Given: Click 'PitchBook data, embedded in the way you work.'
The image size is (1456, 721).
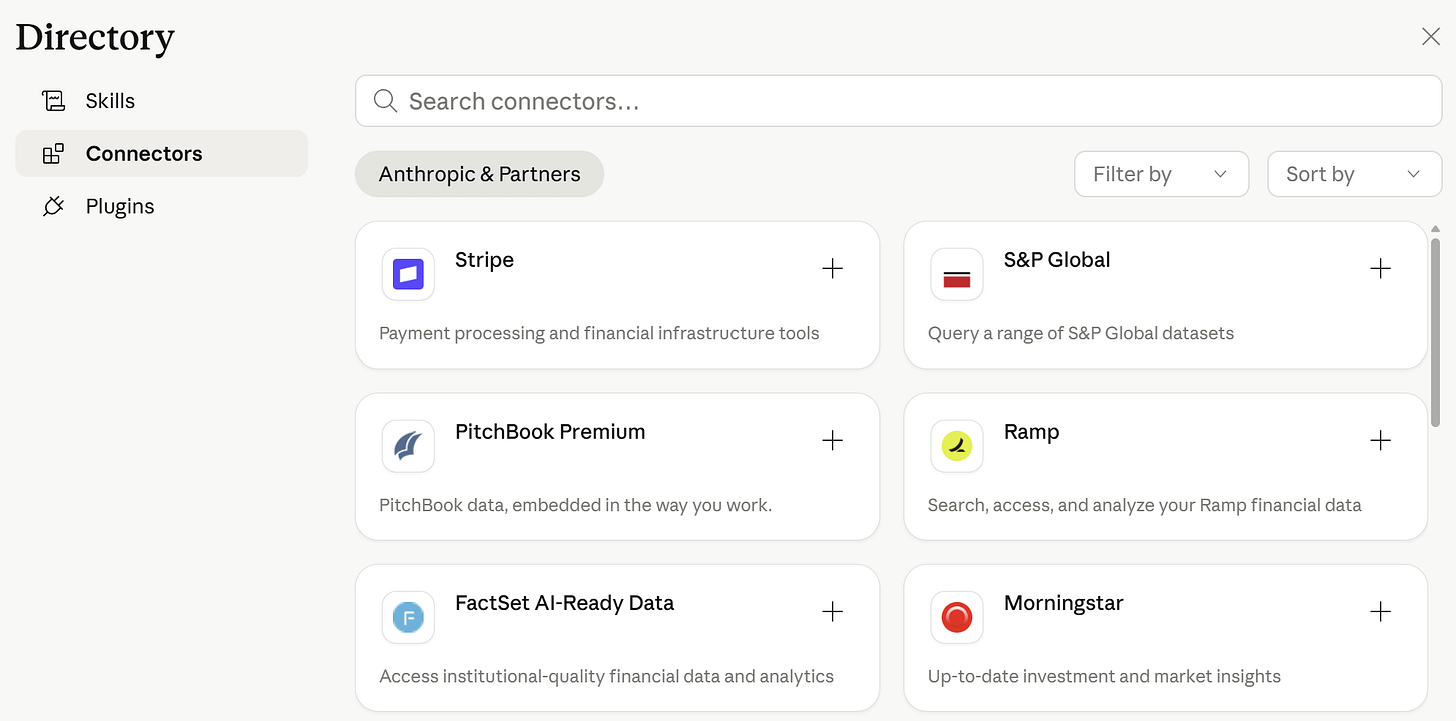Looking at the screenshot, I should point(575,505).
